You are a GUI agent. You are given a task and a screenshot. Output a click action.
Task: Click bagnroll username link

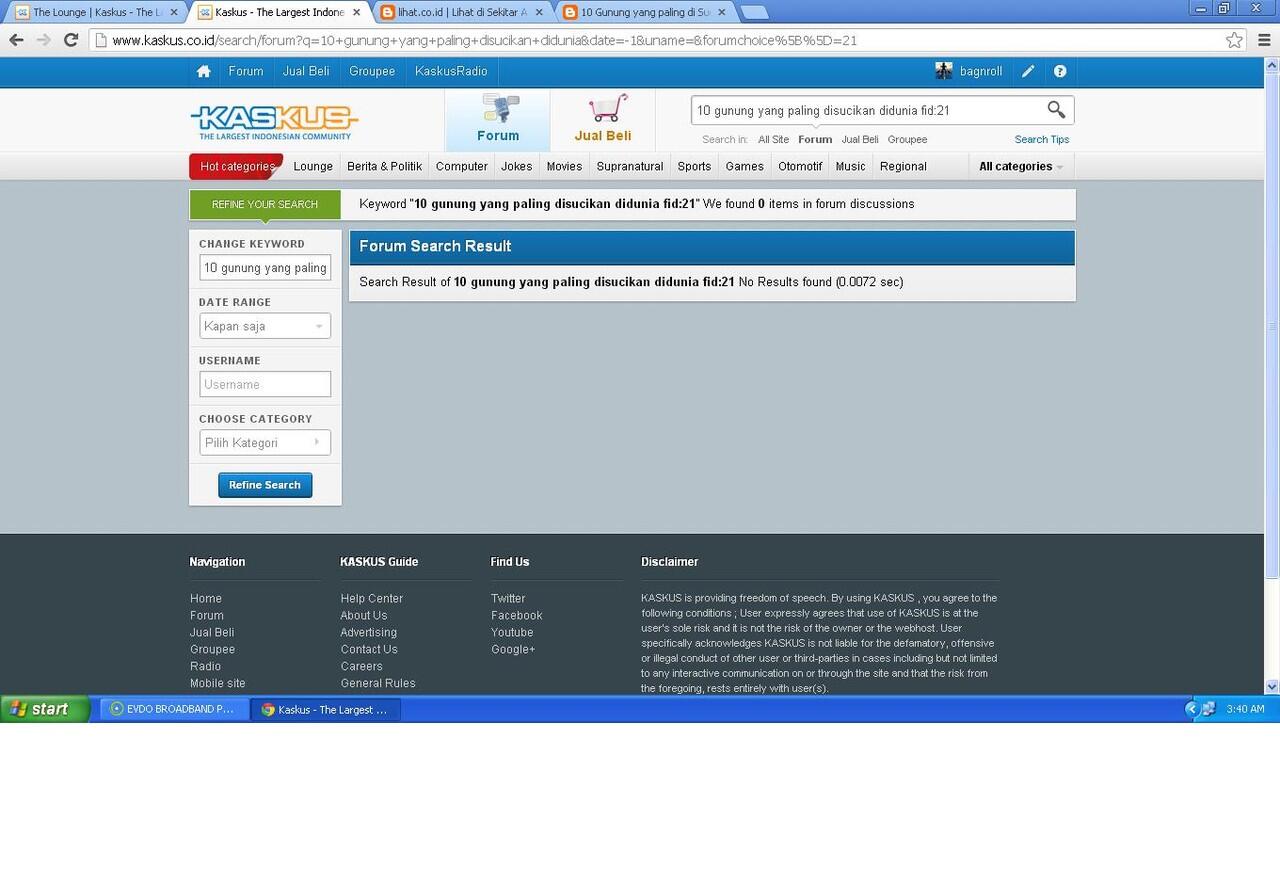(x=981, y=72)
